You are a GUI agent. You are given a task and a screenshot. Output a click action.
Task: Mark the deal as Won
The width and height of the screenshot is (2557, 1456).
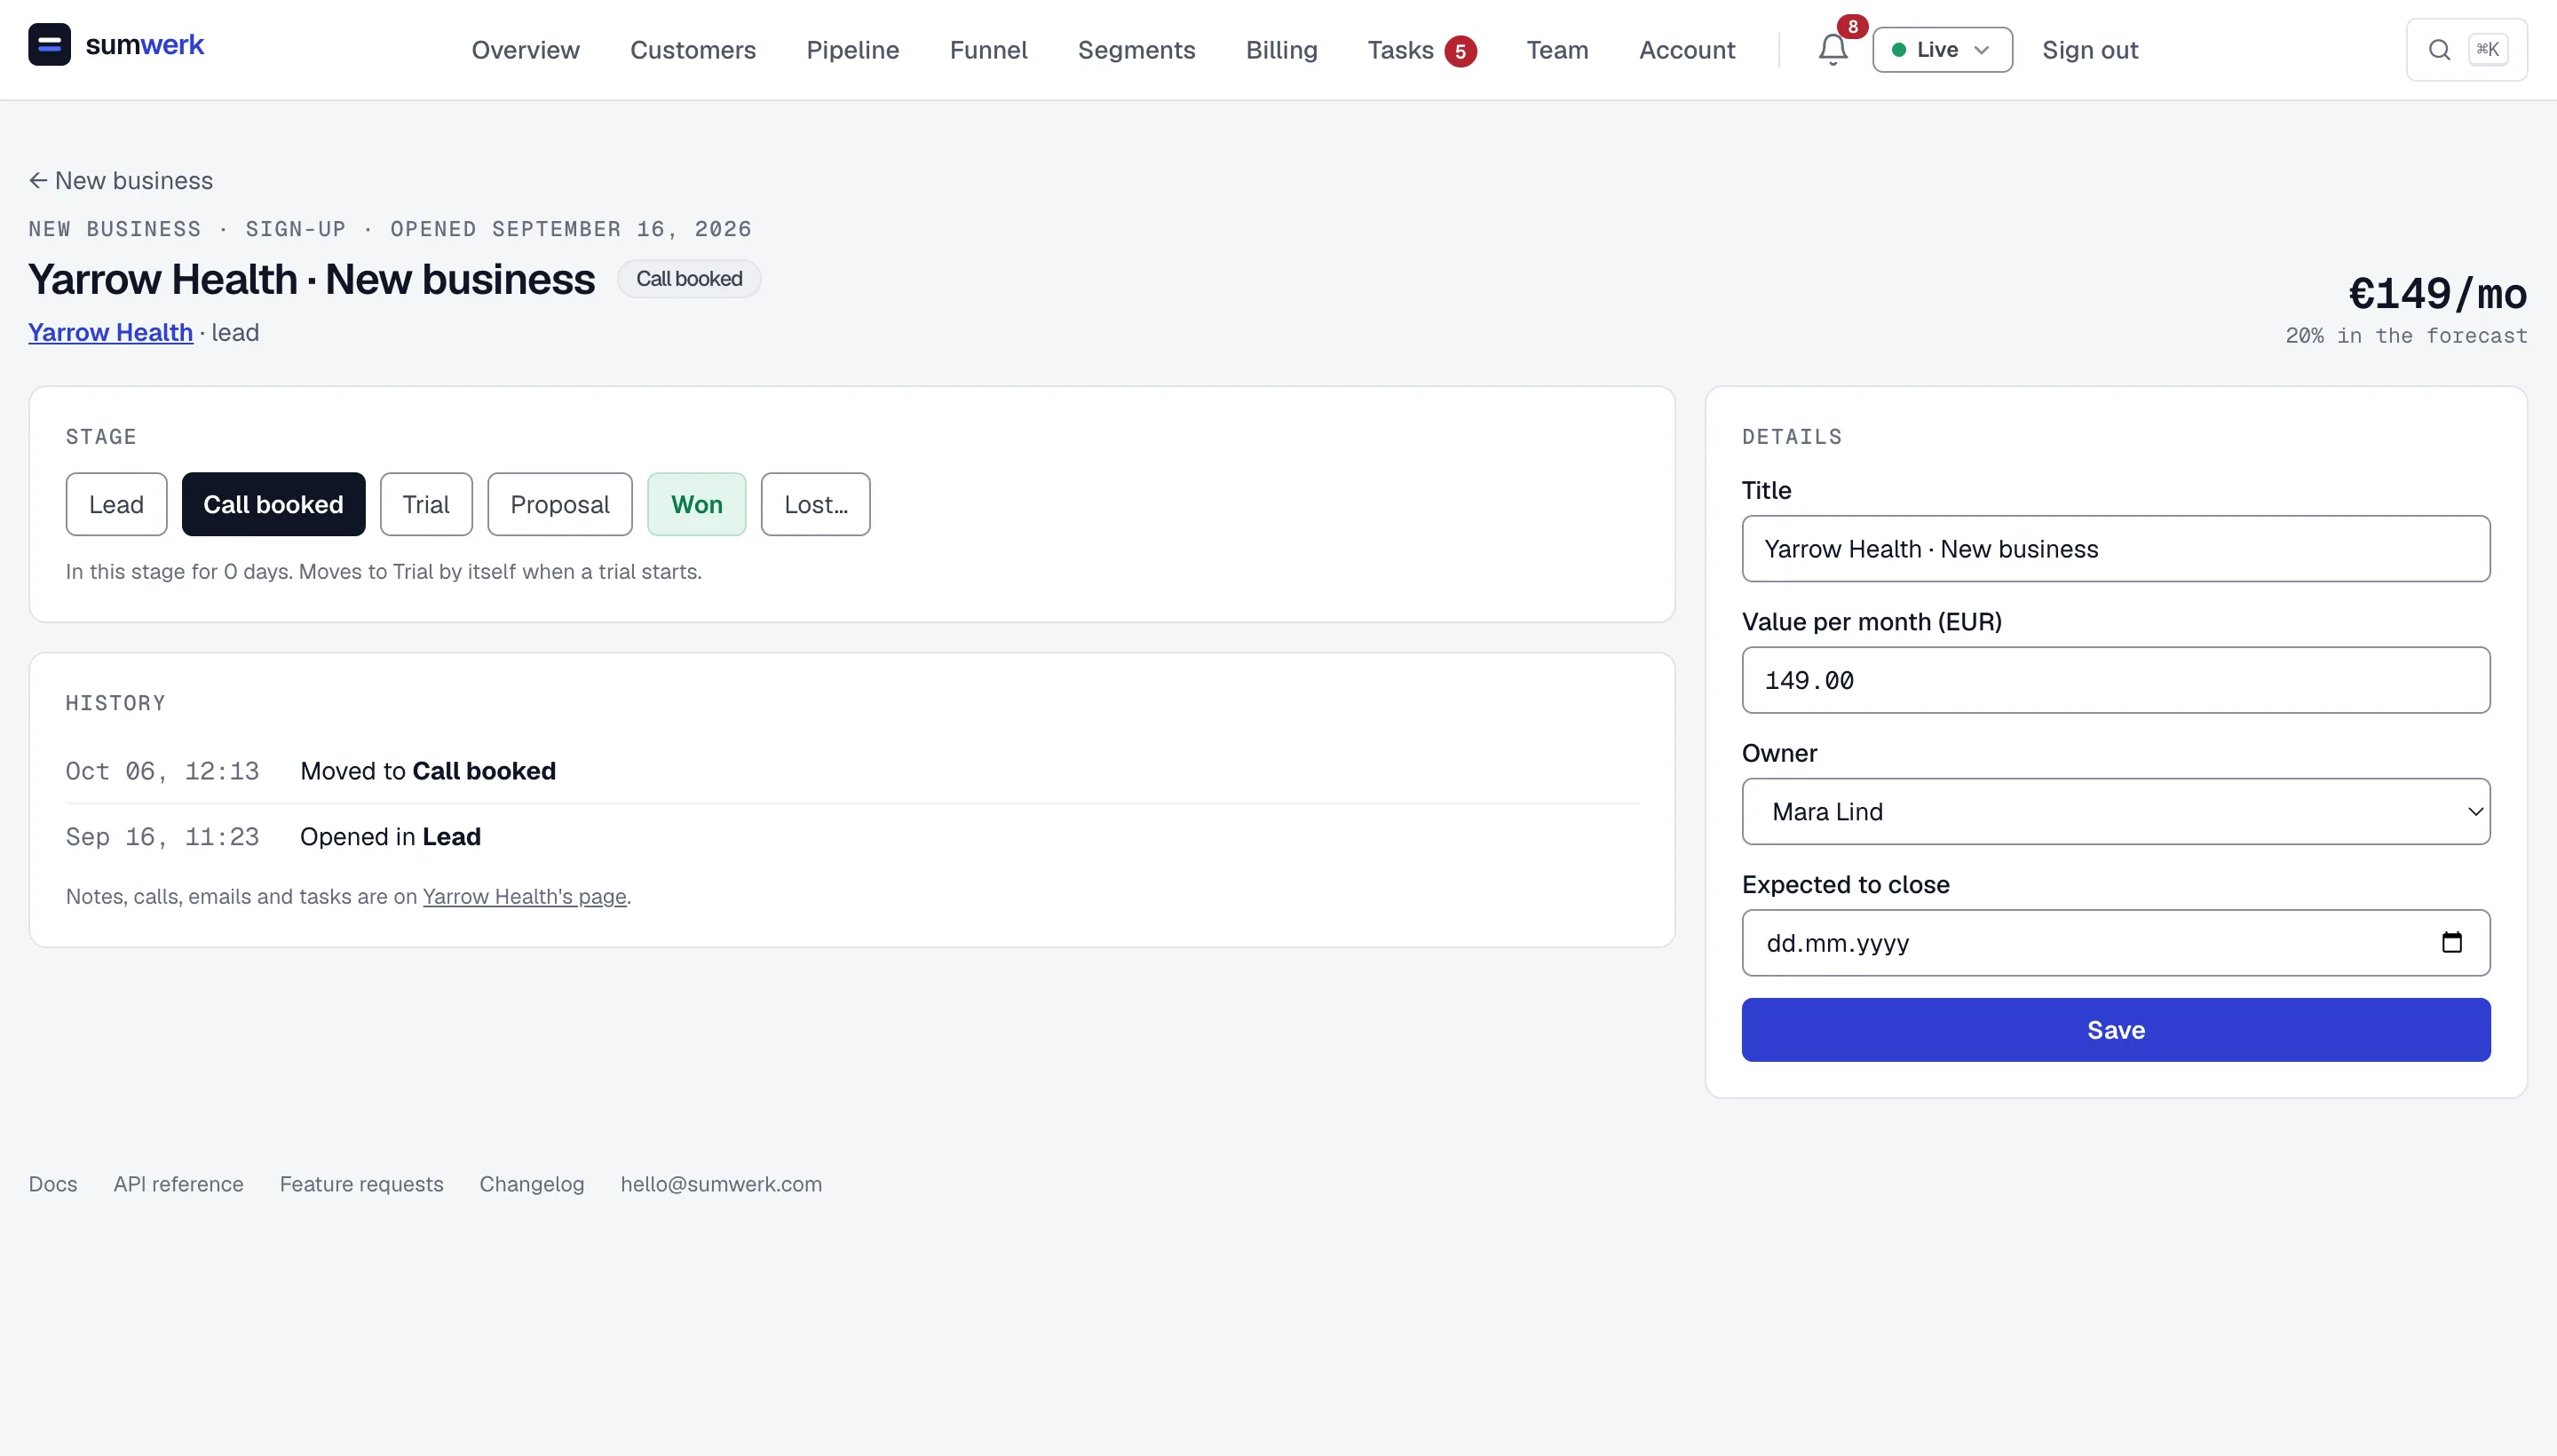click(x=696, y=504)
